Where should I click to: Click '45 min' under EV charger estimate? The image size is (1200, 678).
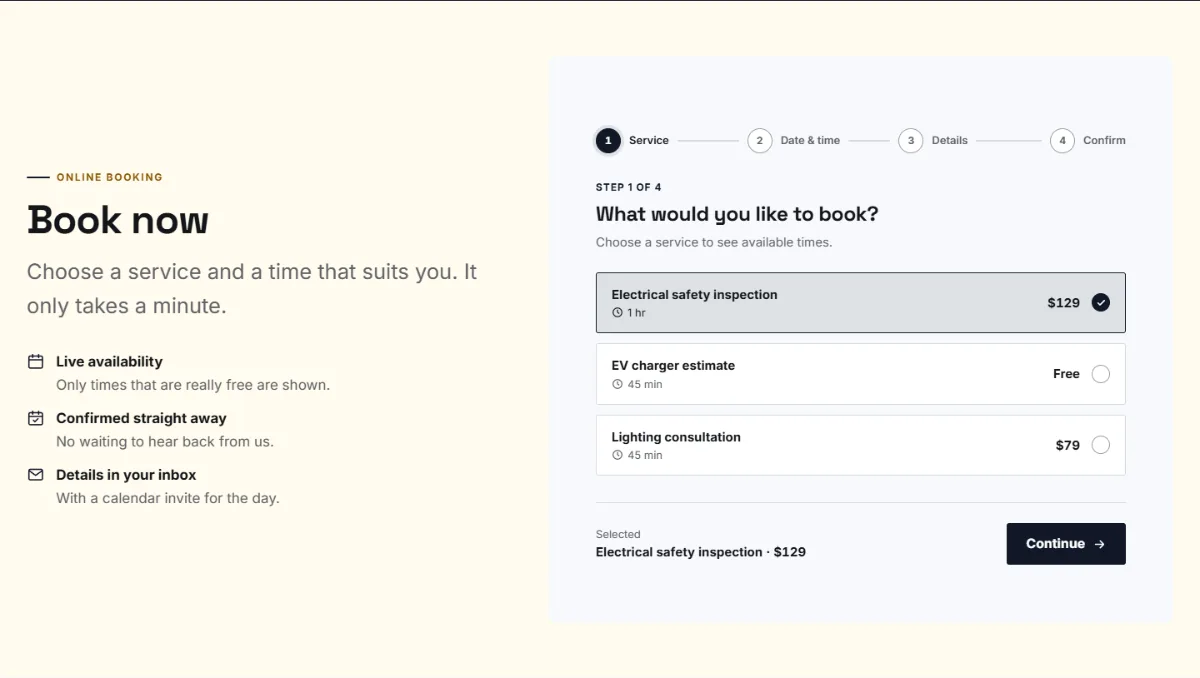click(x=645, y=384)
